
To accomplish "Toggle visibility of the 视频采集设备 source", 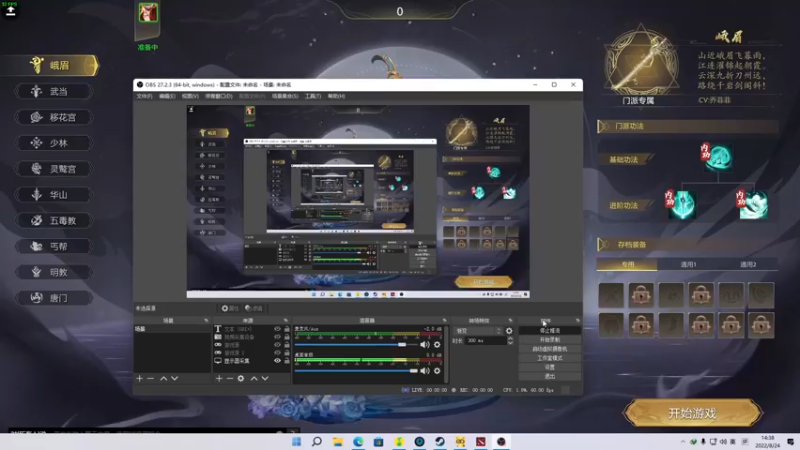I will [277, 337].
